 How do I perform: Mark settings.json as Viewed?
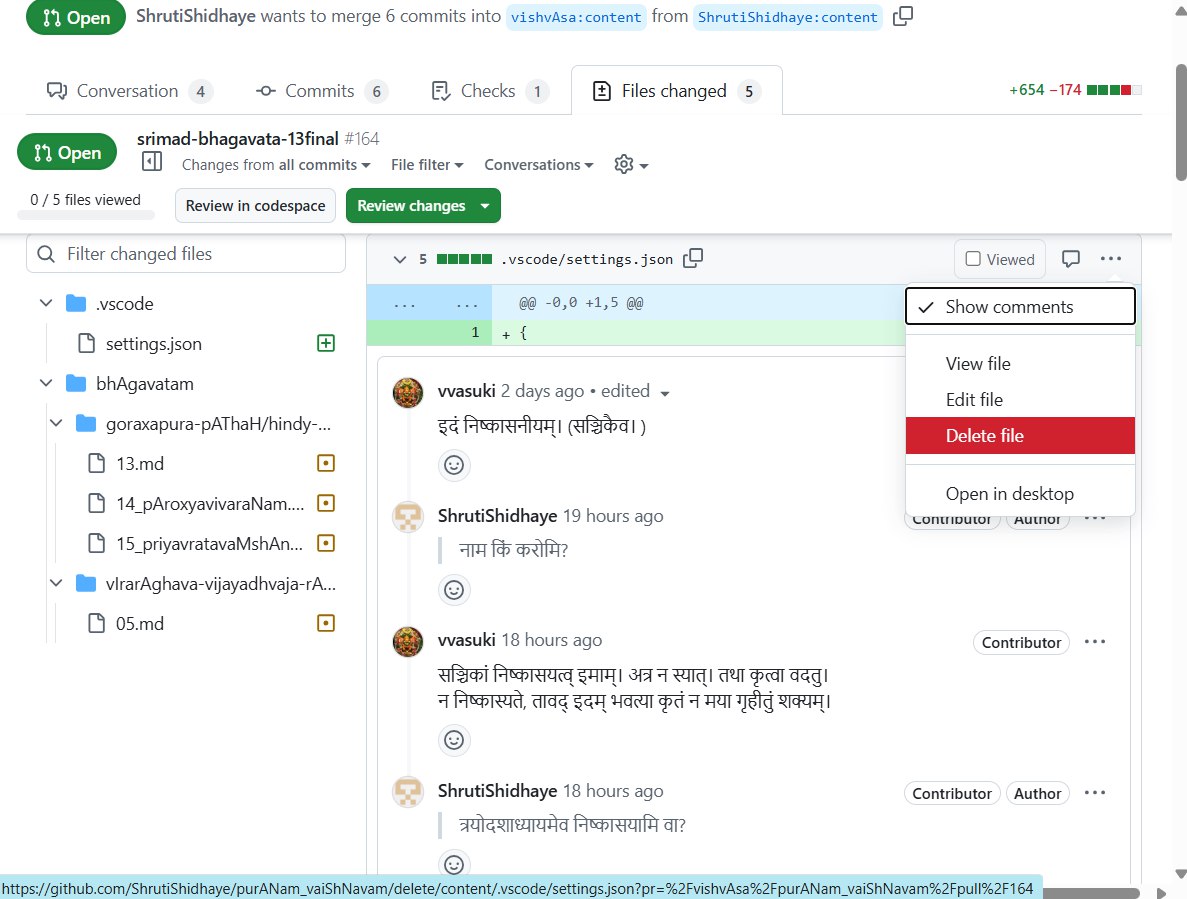coord(1000,260)
